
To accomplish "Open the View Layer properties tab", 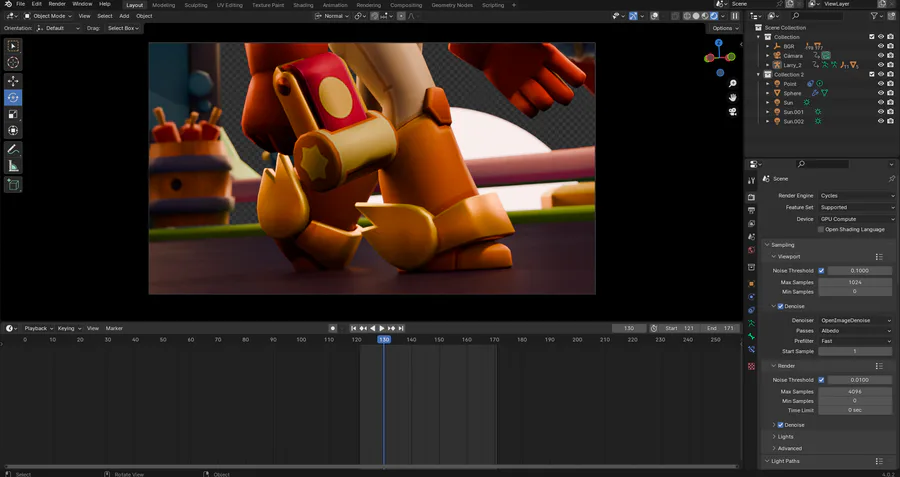I will click(751, 224).
